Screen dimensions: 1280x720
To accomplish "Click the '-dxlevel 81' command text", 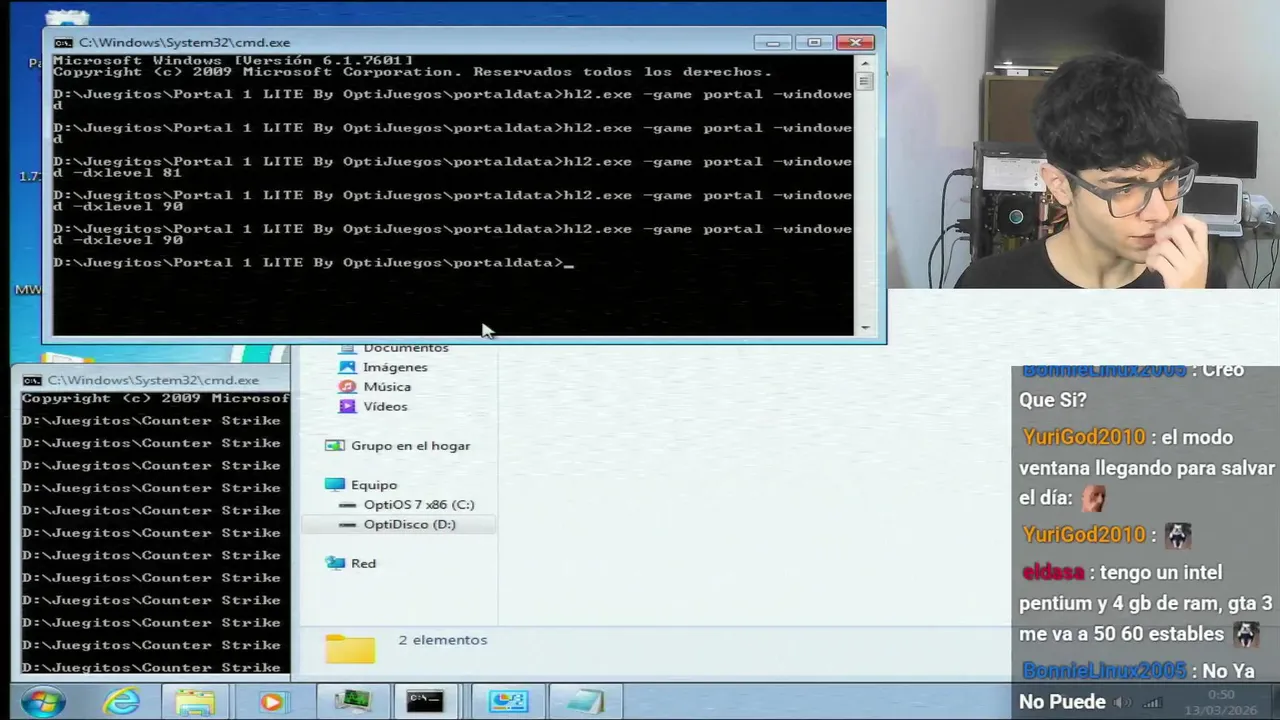I will pyautogui.click(x=128, y=173).
